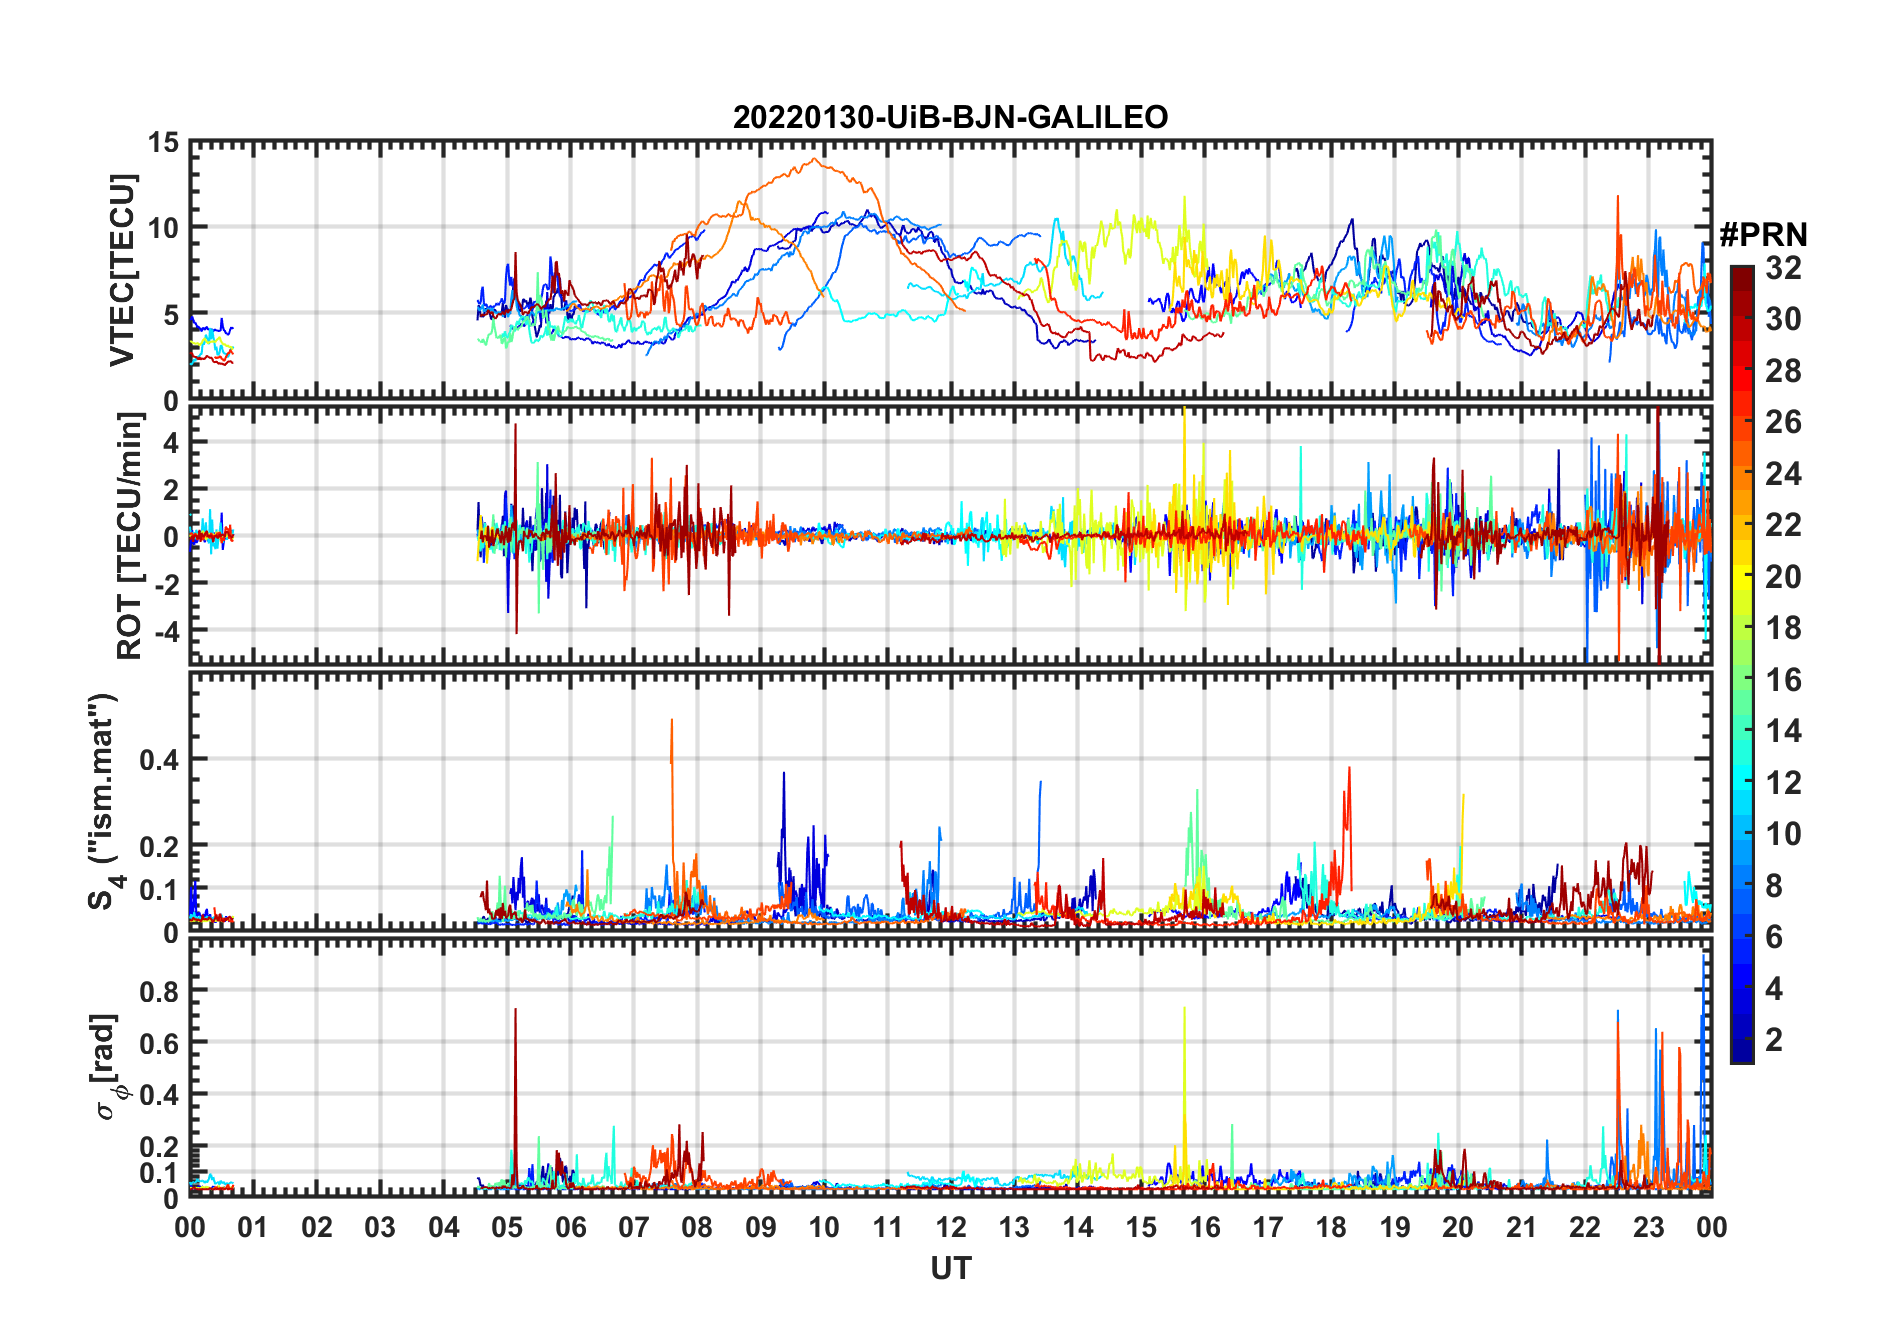Click x-axis hour label 13

tap(1014, 1227)
